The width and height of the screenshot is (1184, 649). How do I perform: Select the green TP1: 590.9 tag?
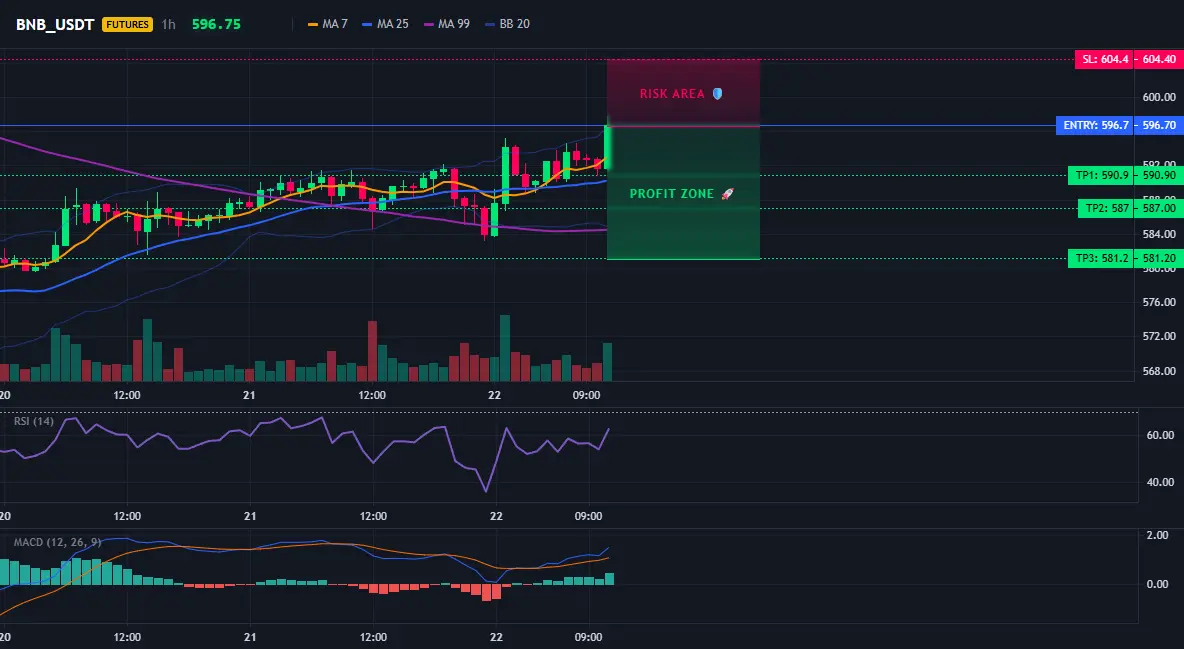(1101, 175)
